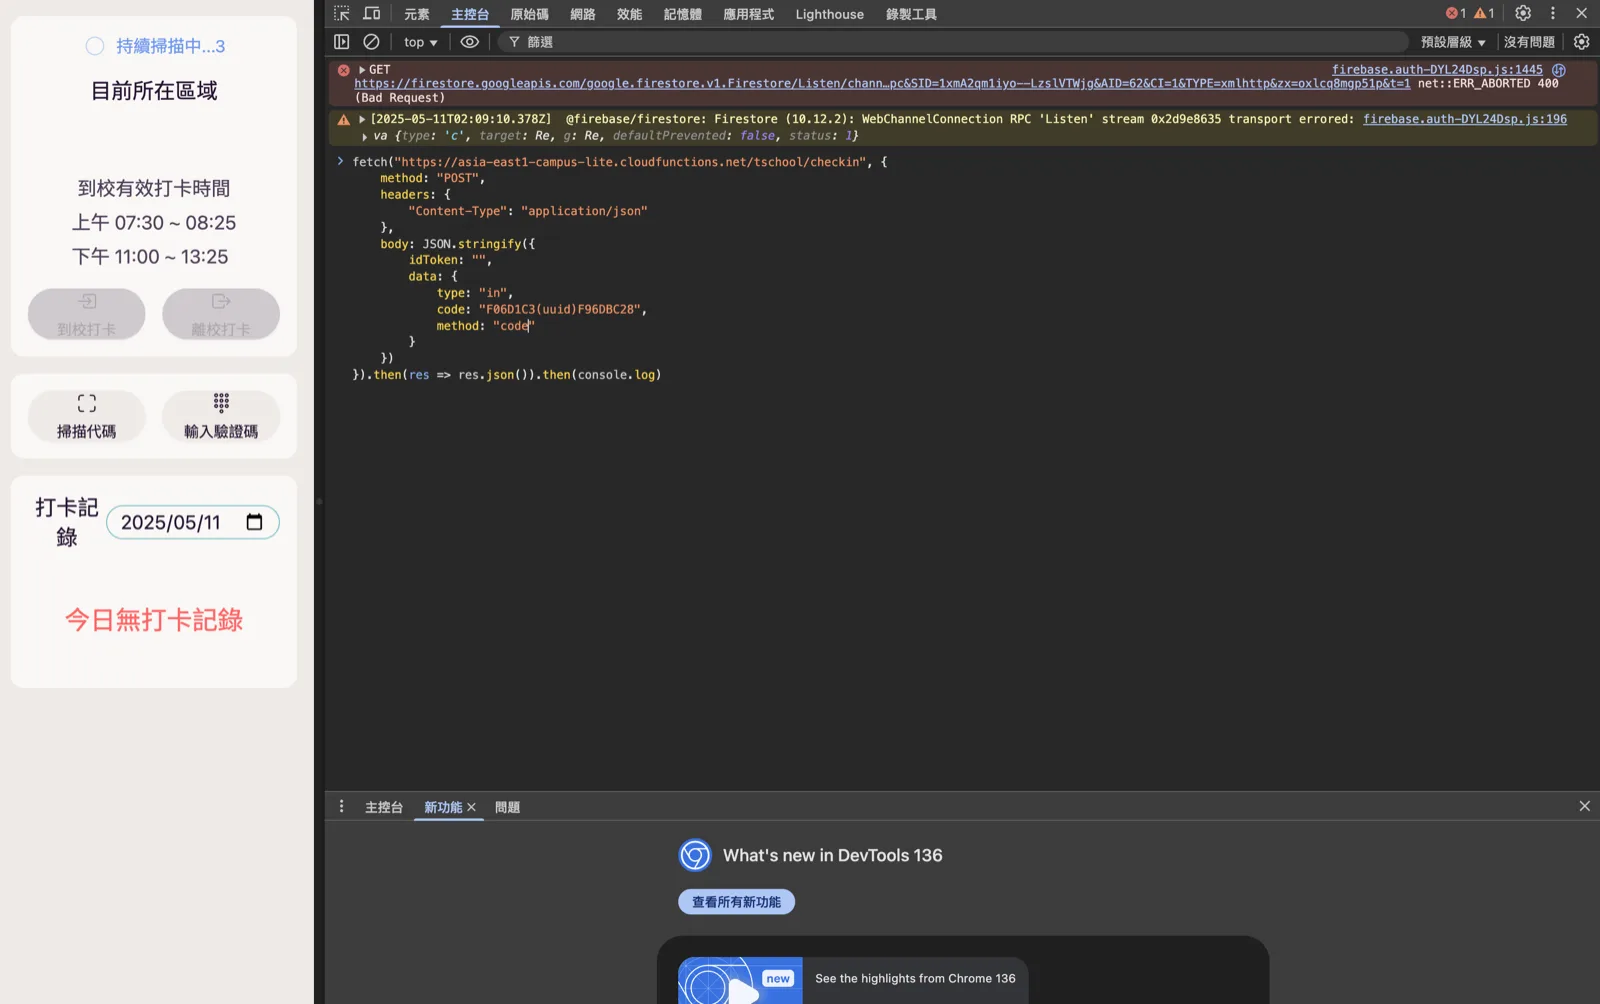The image size is (1600, 1004).
Task: Show the console sidebar panel icon
Action: [x=342, y=42]
